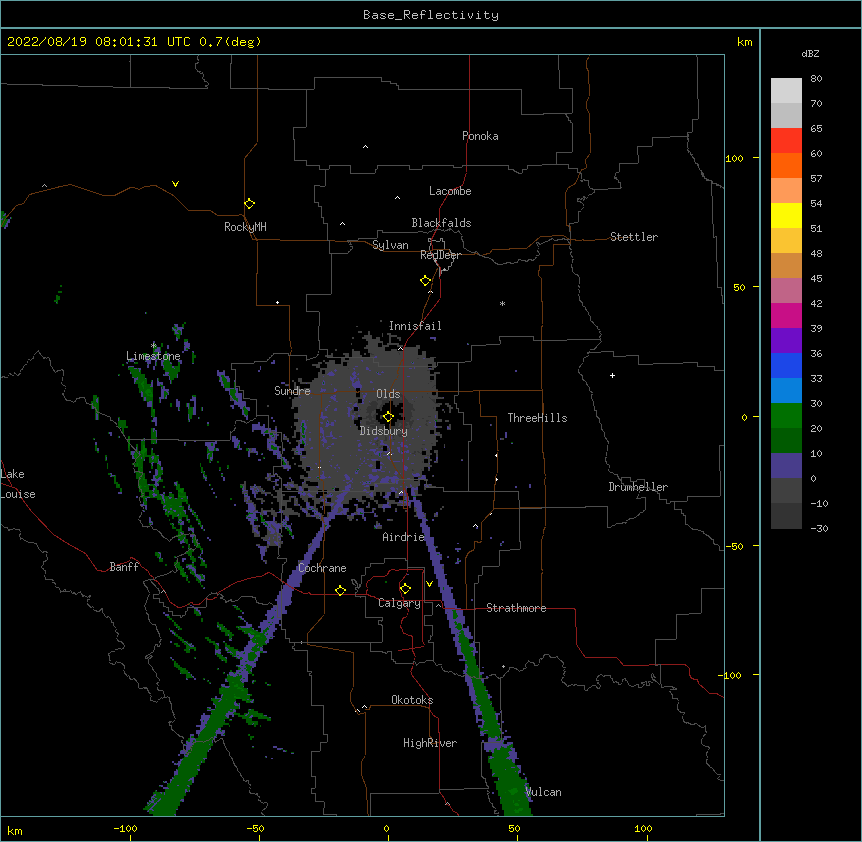The width and height of the screenshot is (862, 842).
Task: Click the Vulcan label
Action: pyautogui.click(x=543, y=792)
